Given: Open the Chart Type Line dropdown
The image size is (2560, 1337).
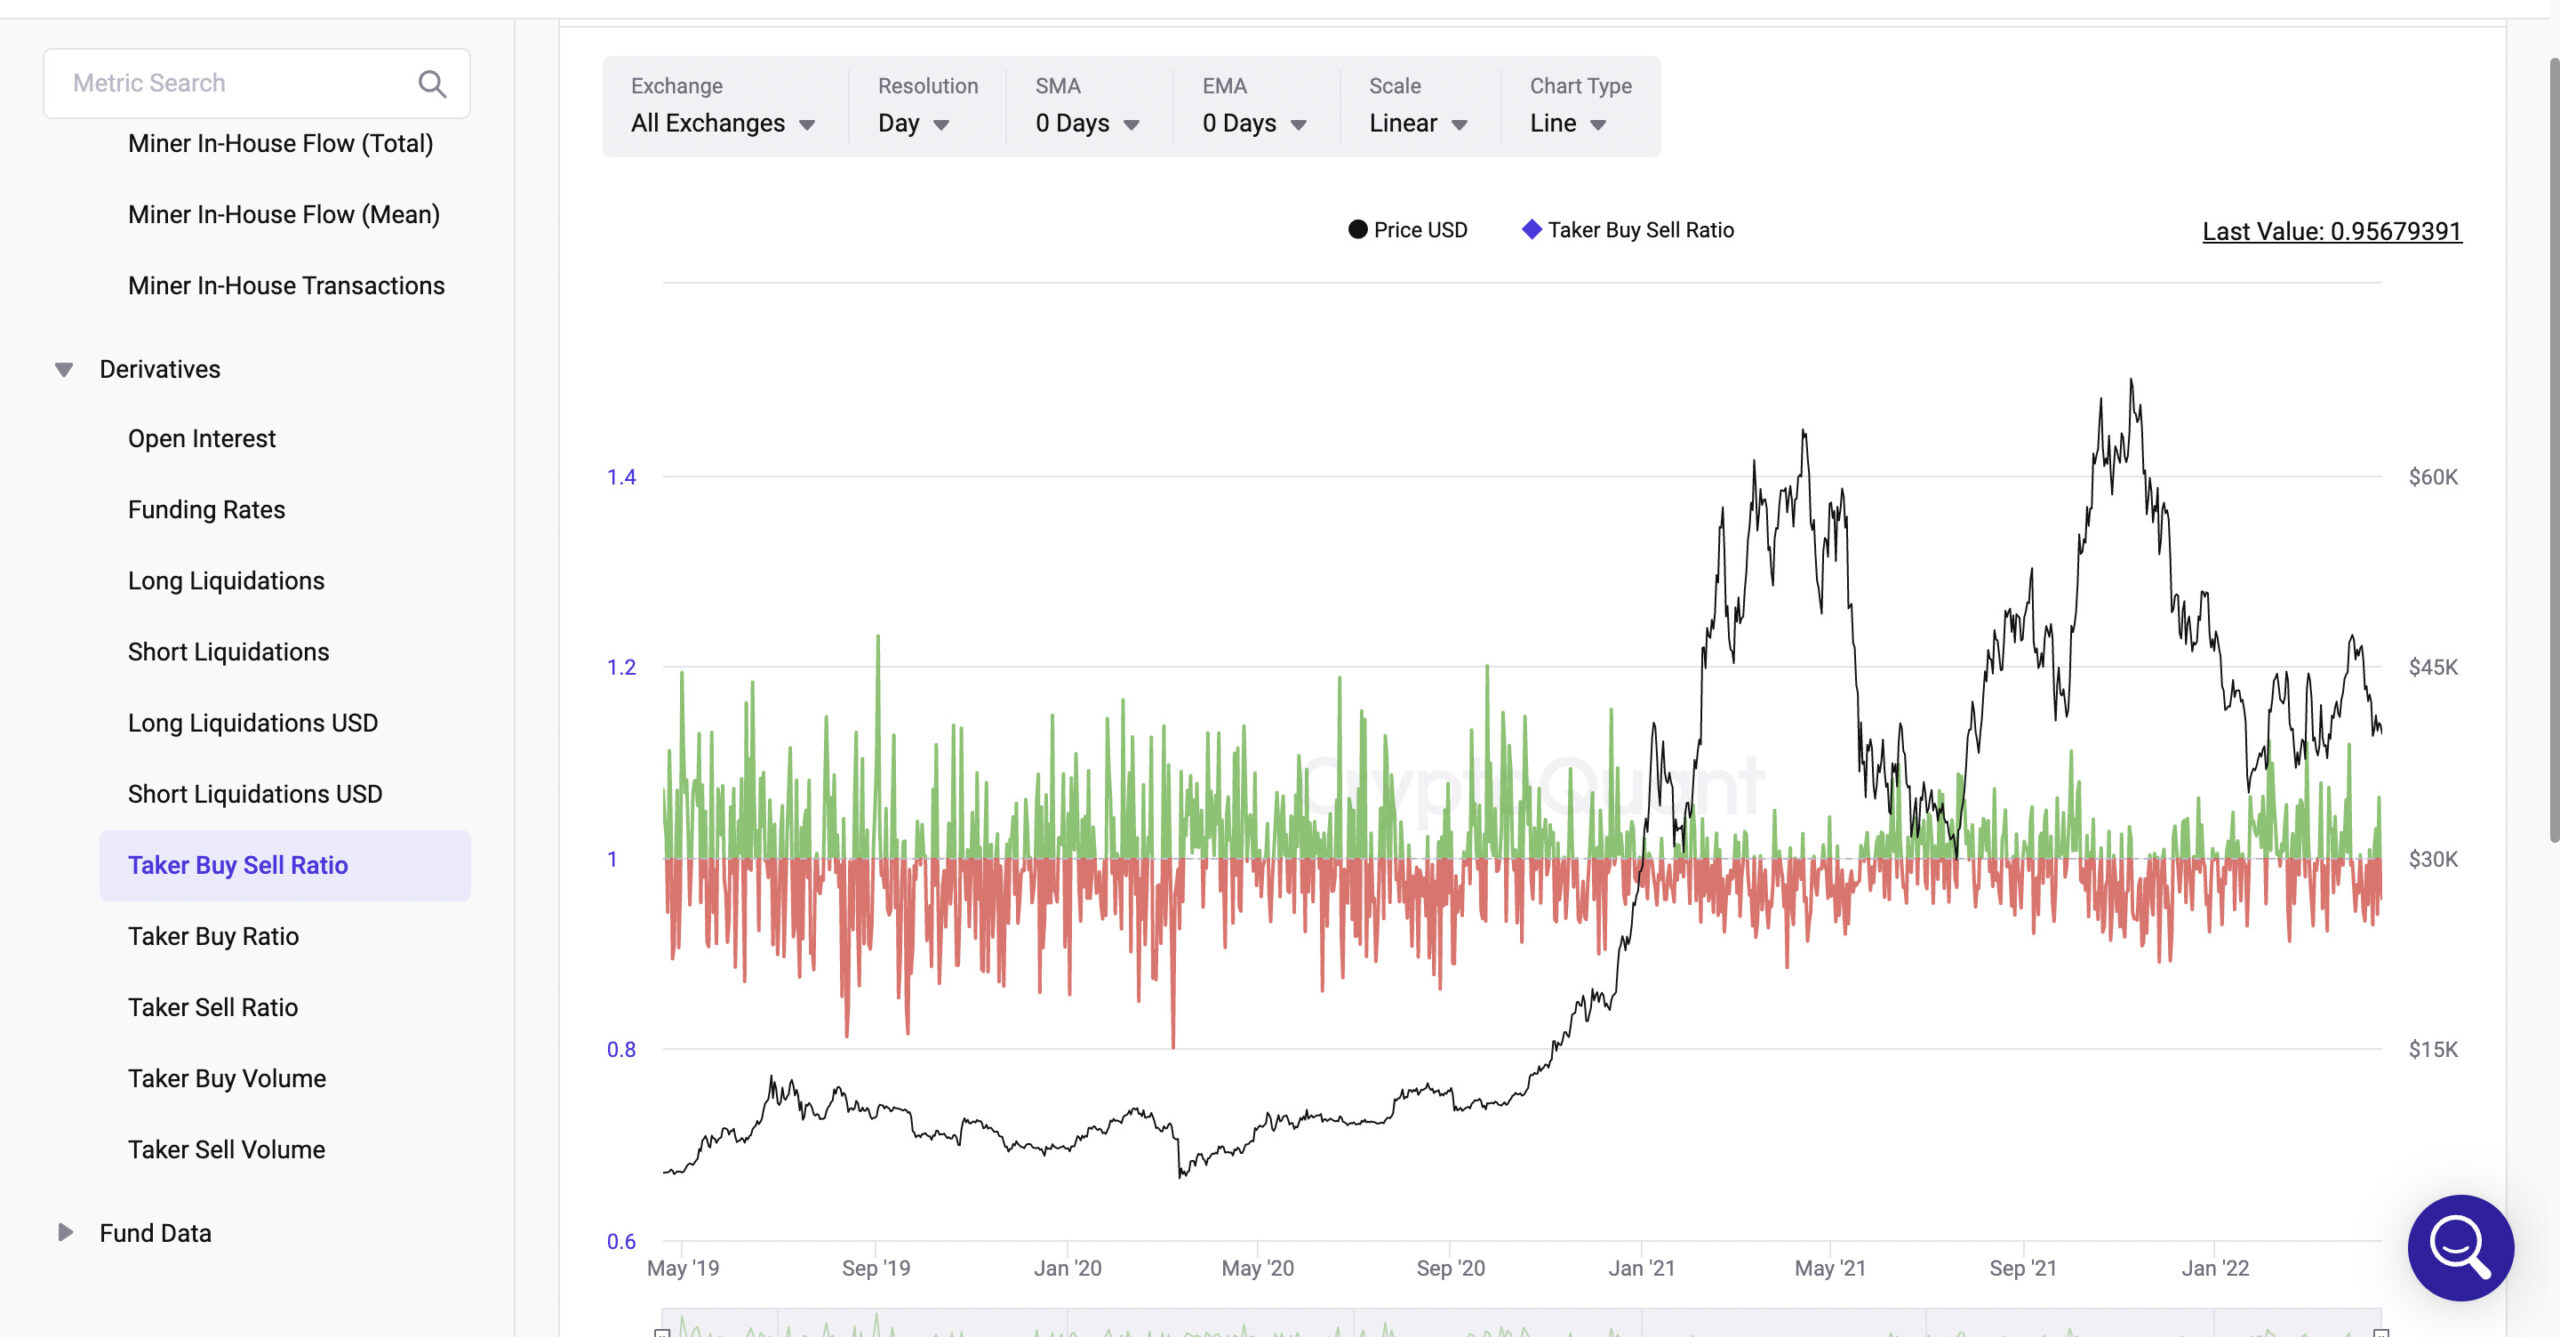Looking at the screenshot, I should (x=1579, y=106).
